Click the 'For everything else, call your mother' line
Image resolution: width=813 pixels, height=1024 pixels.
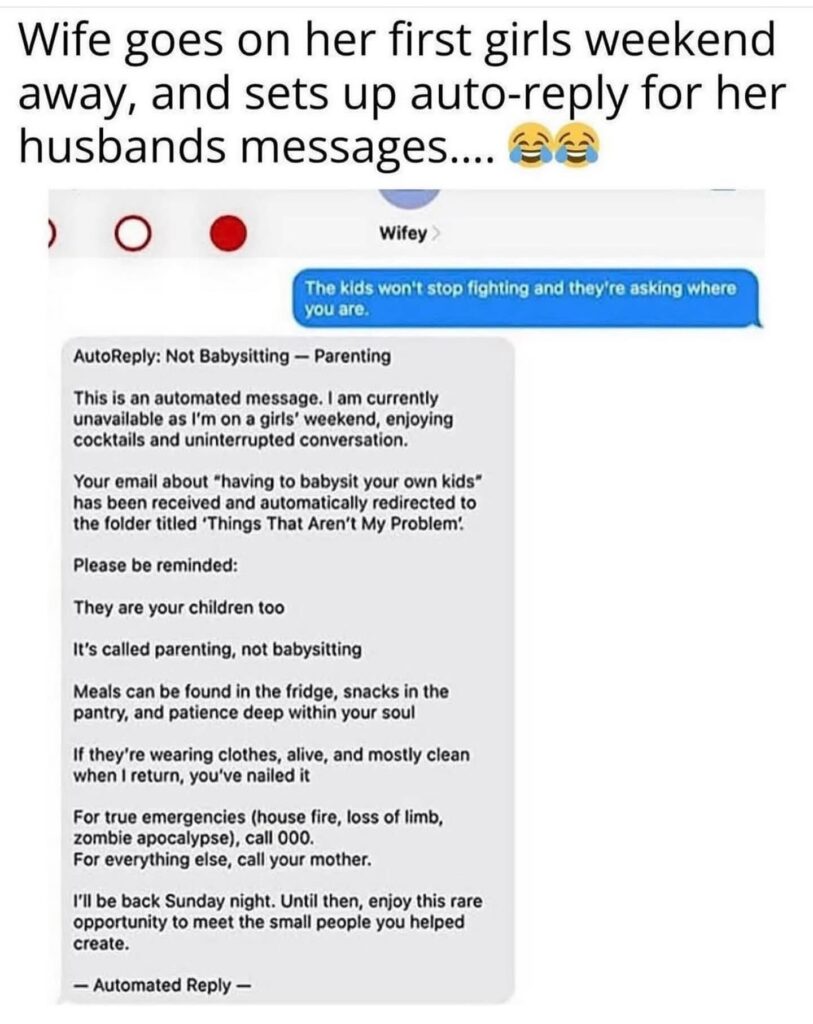(222, 859)
